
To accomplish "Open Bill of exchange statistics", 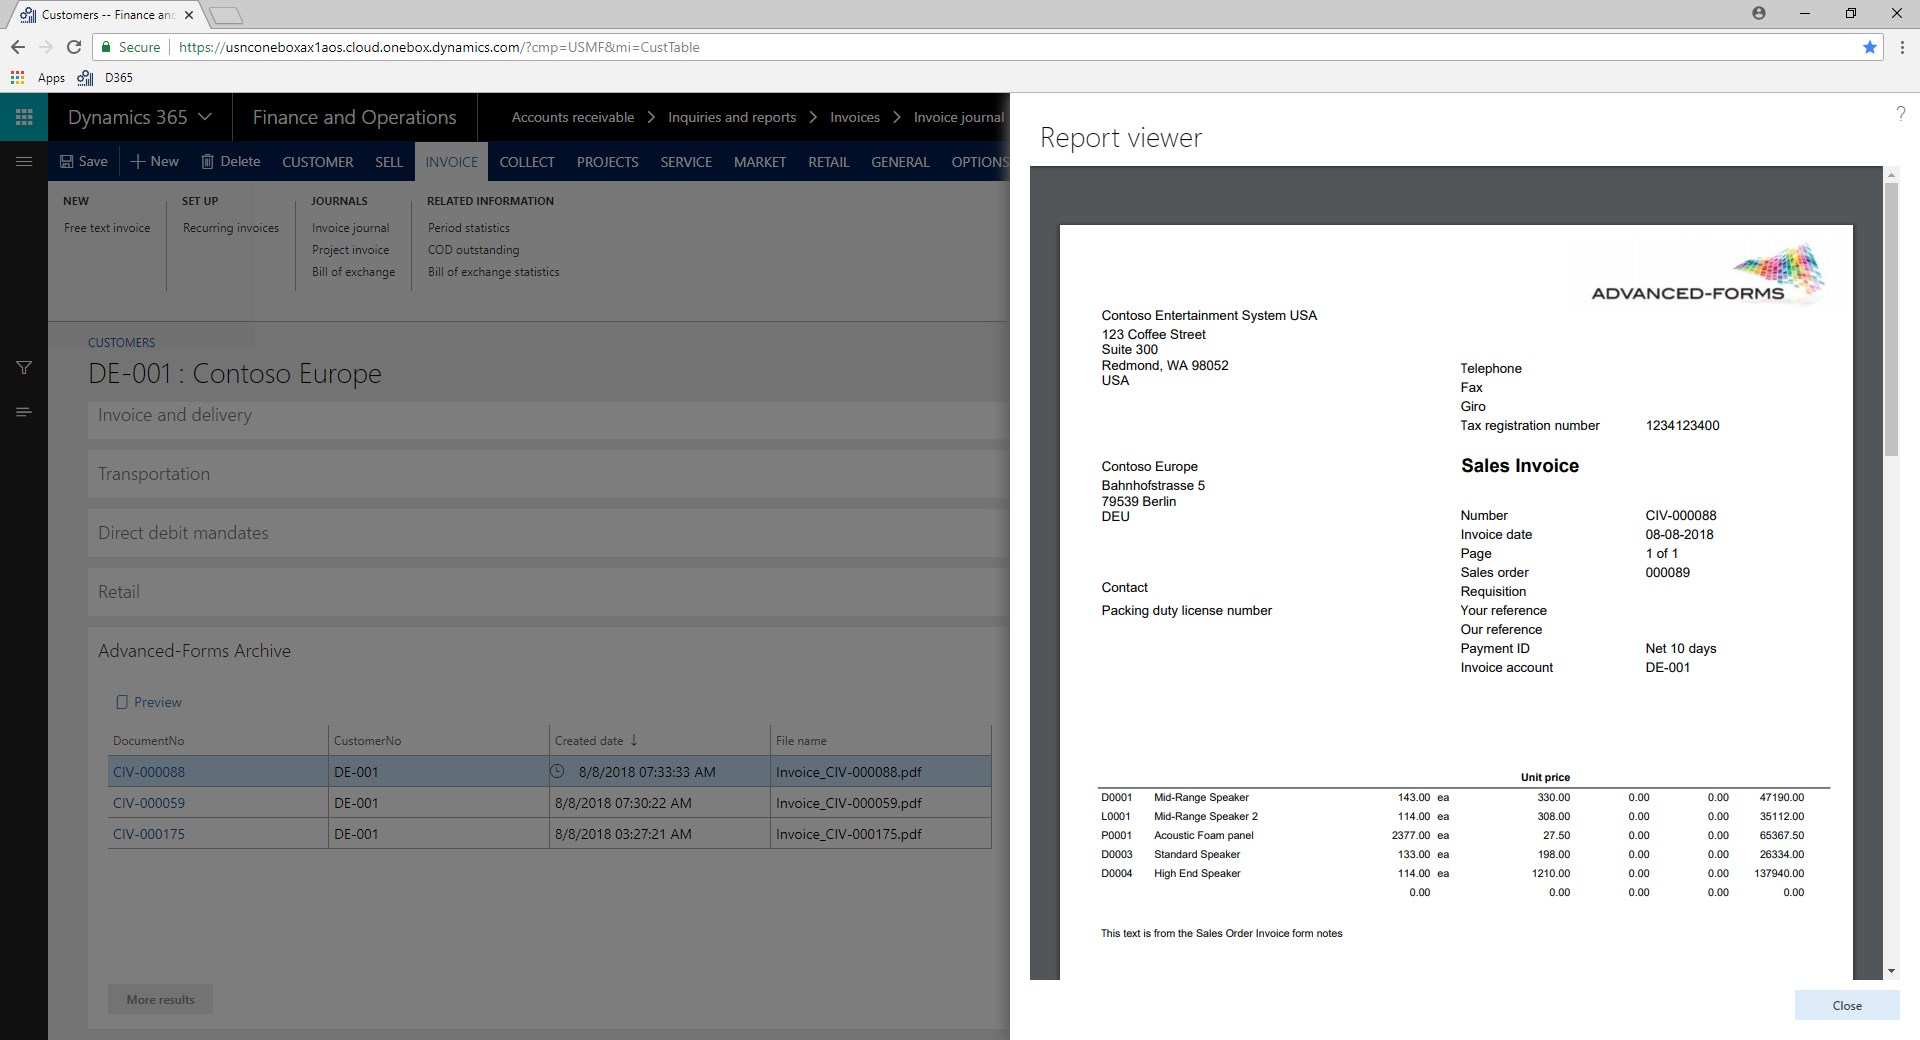I will [x=494, y=272].
